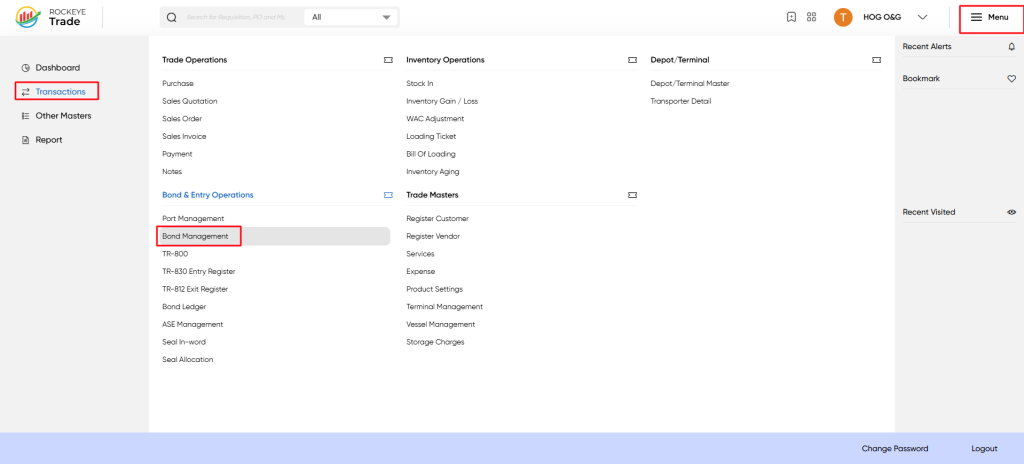
Task: Open Stock In
Action: 420,84
